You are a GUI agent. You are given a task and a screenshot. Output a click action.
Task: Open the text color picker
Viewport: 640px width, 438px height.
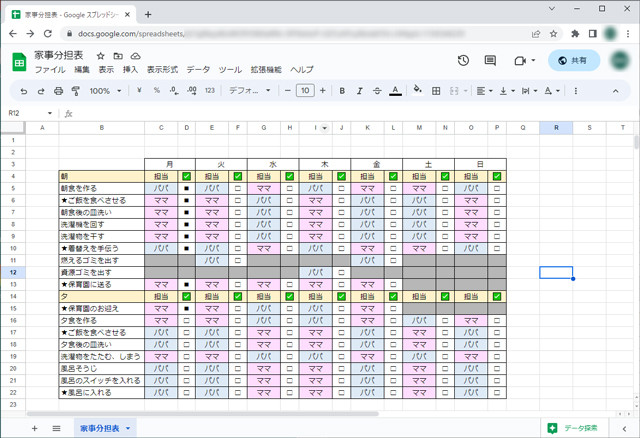coord(396,91)
